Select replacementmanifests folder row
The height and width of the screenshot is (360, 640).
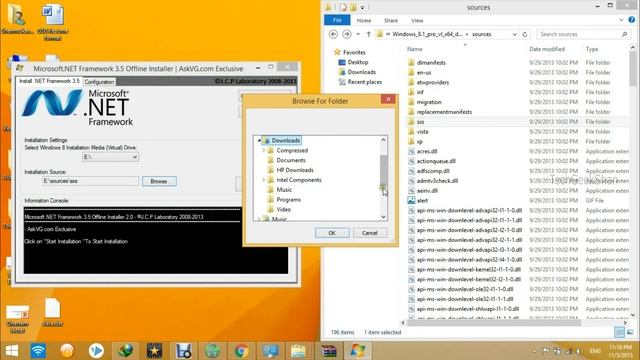tap(444, 112)
